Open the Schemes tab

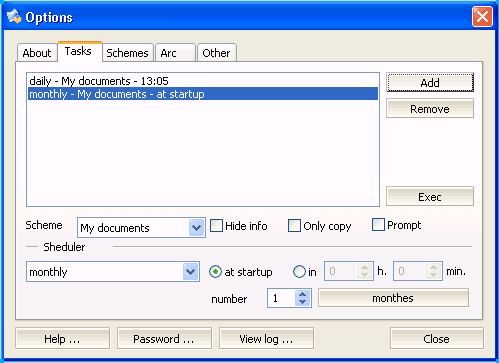[127, 53]
